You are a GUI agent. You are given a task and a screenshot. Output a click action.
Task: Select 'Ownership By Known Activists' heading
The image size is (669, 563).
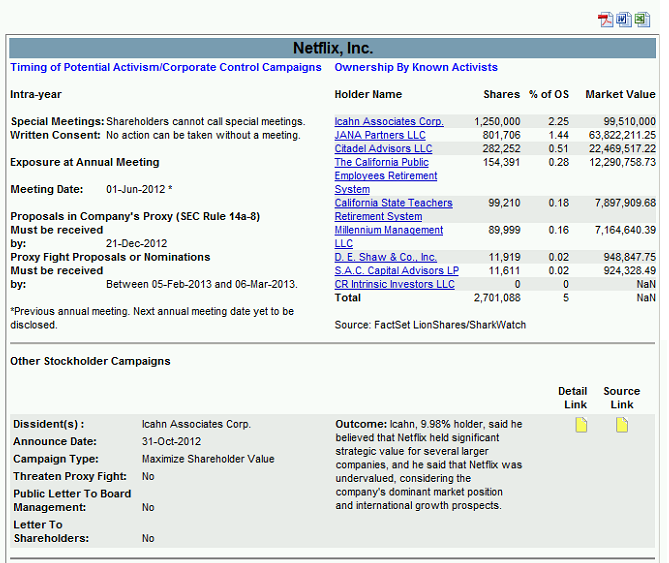tap(416, 67)
